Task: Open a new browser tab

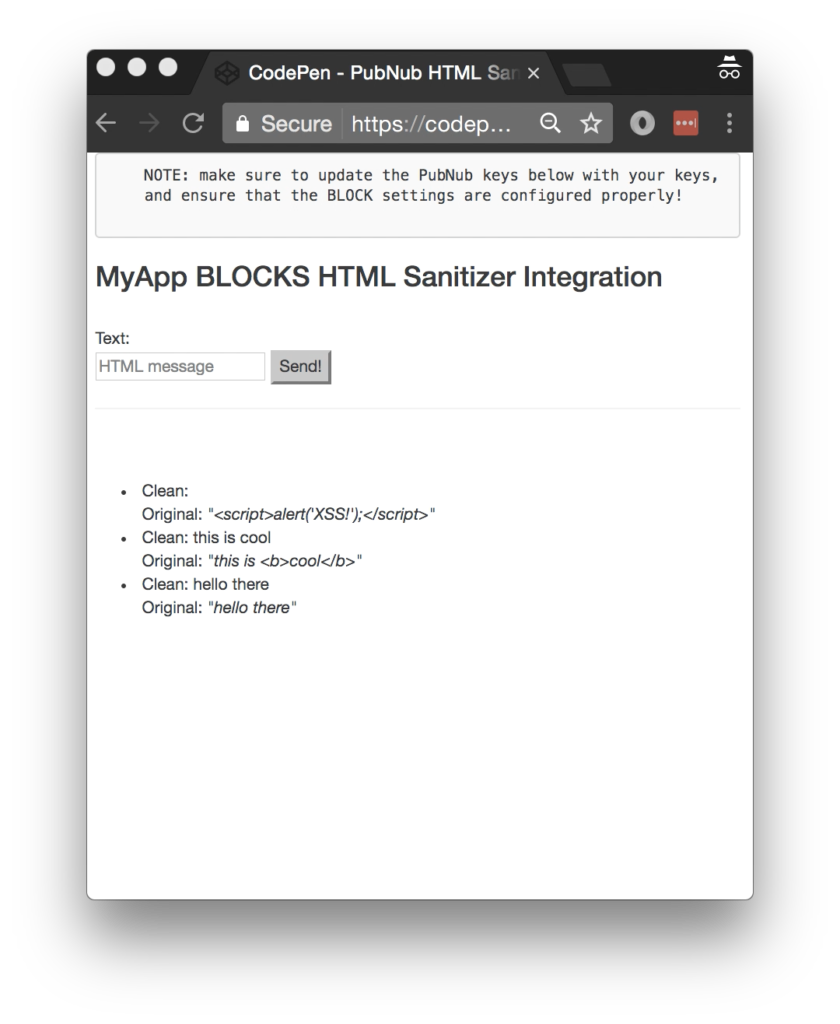Action: click(588, 74)
